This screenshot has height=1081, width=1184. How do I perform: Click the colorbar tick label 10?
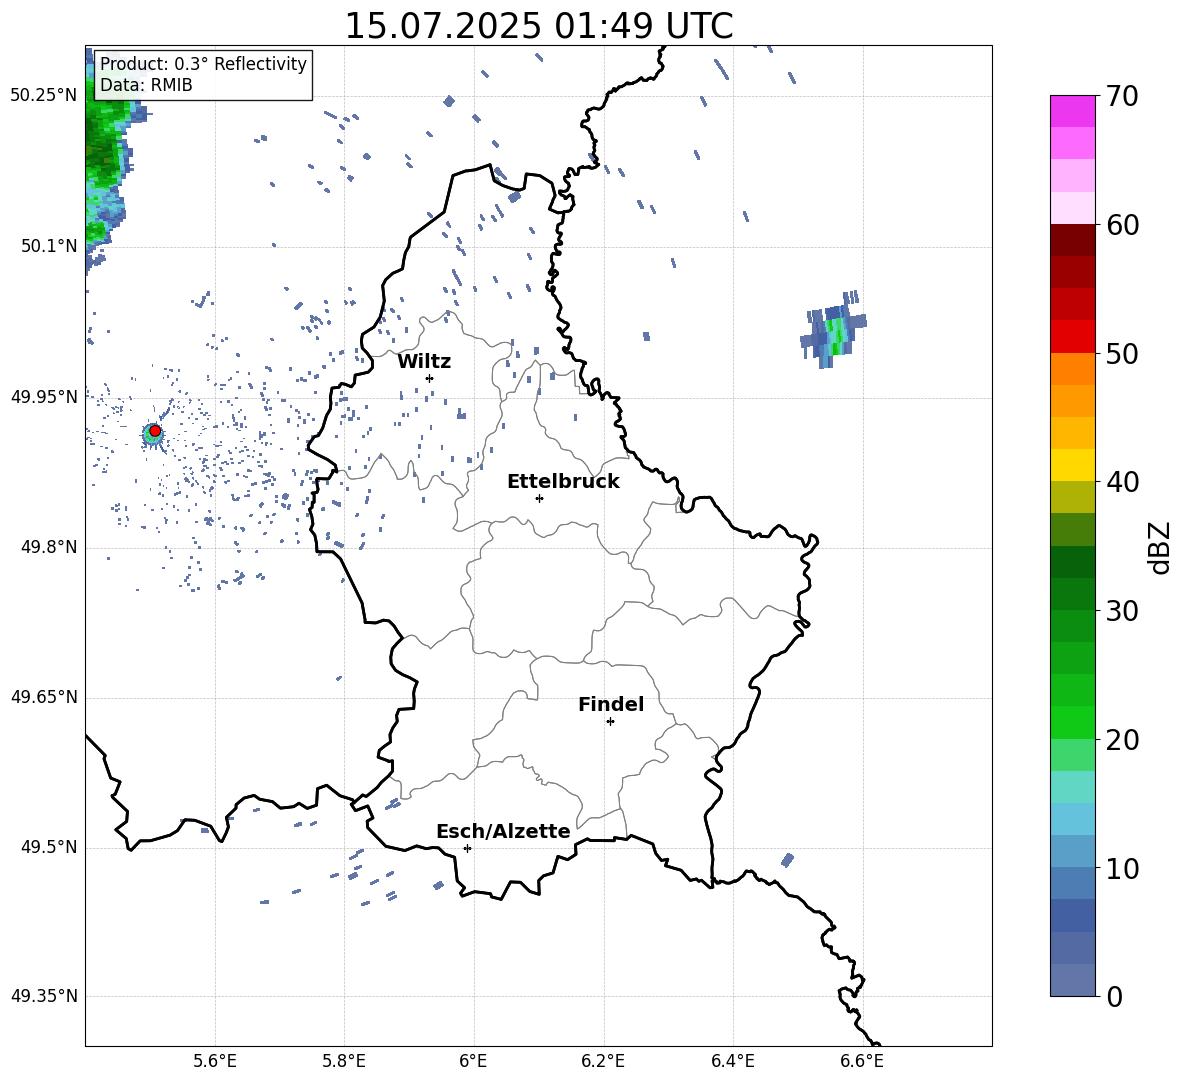tap(1123, 868)
